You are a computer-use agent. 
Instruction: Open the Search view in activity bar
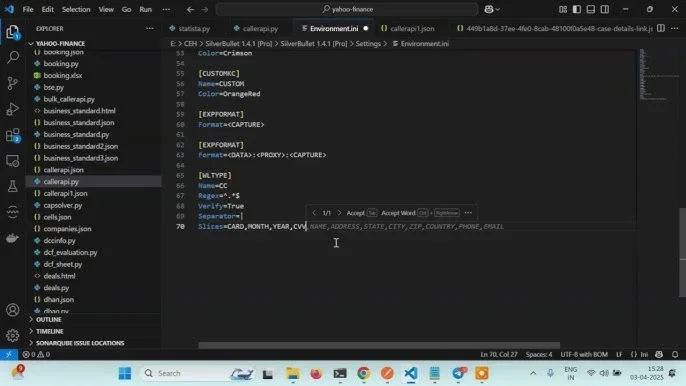[x=13, y=57]
